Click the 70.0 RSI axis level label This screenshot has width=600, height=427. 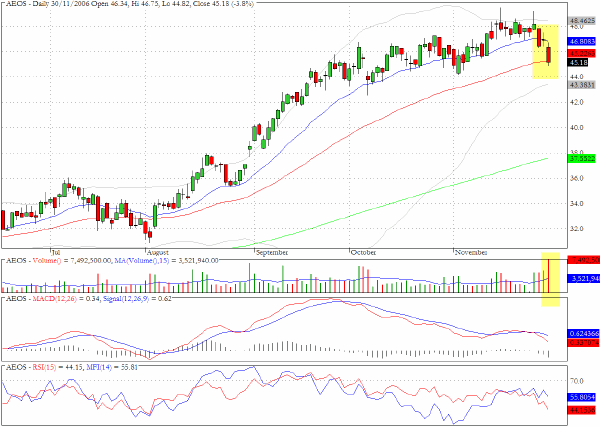click(x=576, y=381)
